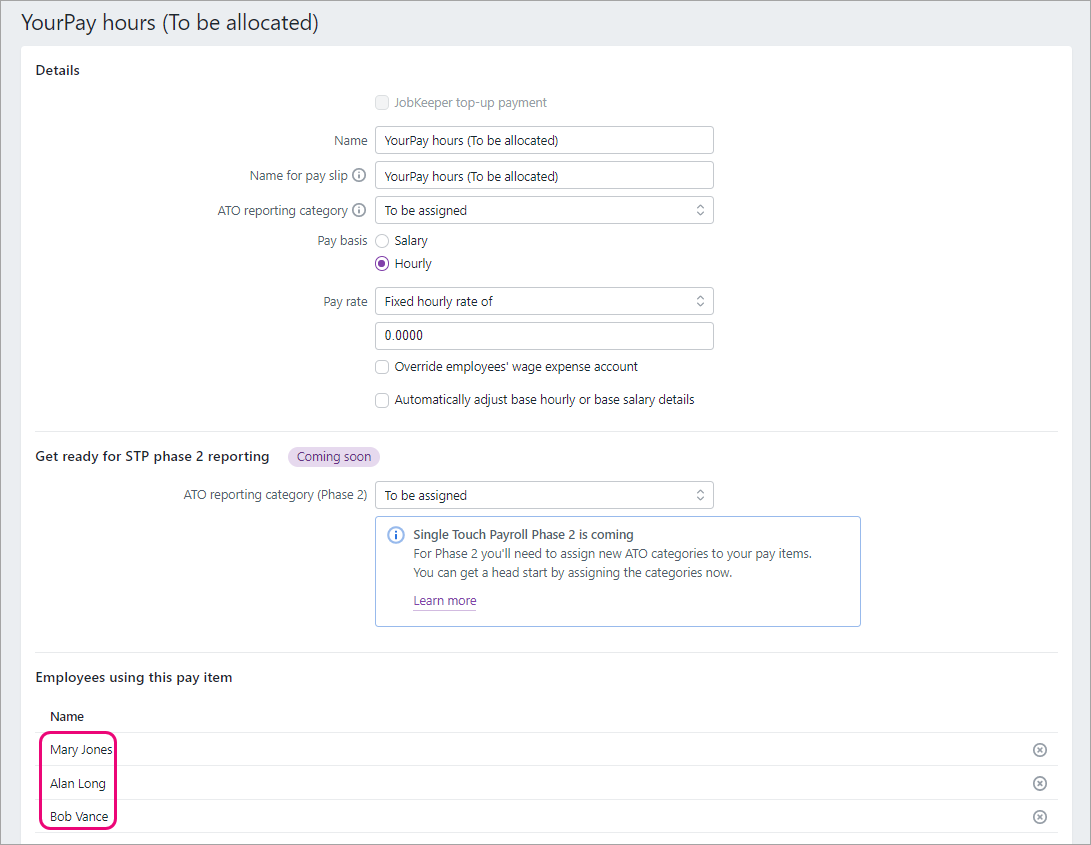This screenshot has height=845, width=1091.
Task: Select the Hourly pay basis option
Action: pos(382,264)
